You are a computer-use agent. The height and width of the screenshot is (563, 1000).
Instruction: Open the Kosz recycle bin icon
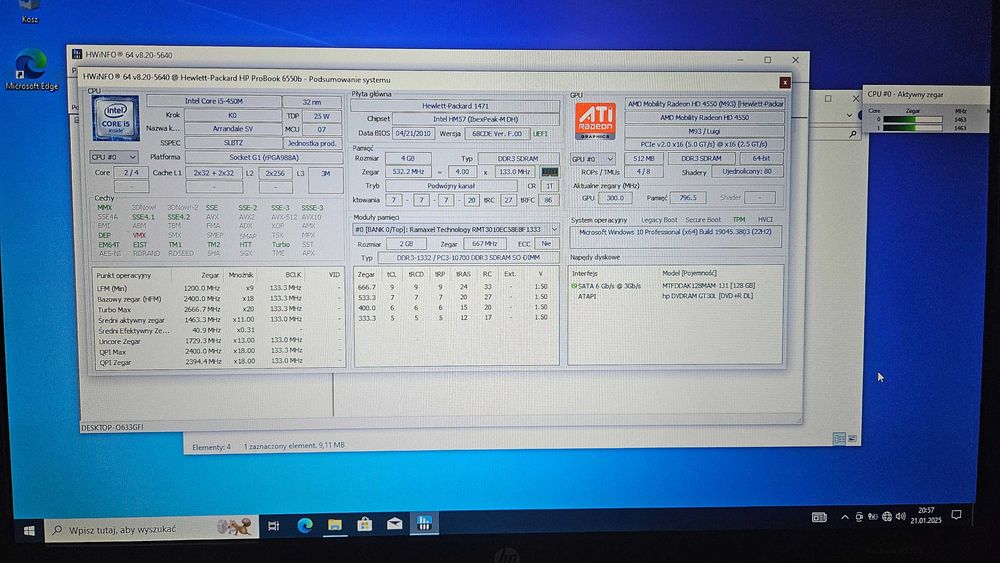29,11
